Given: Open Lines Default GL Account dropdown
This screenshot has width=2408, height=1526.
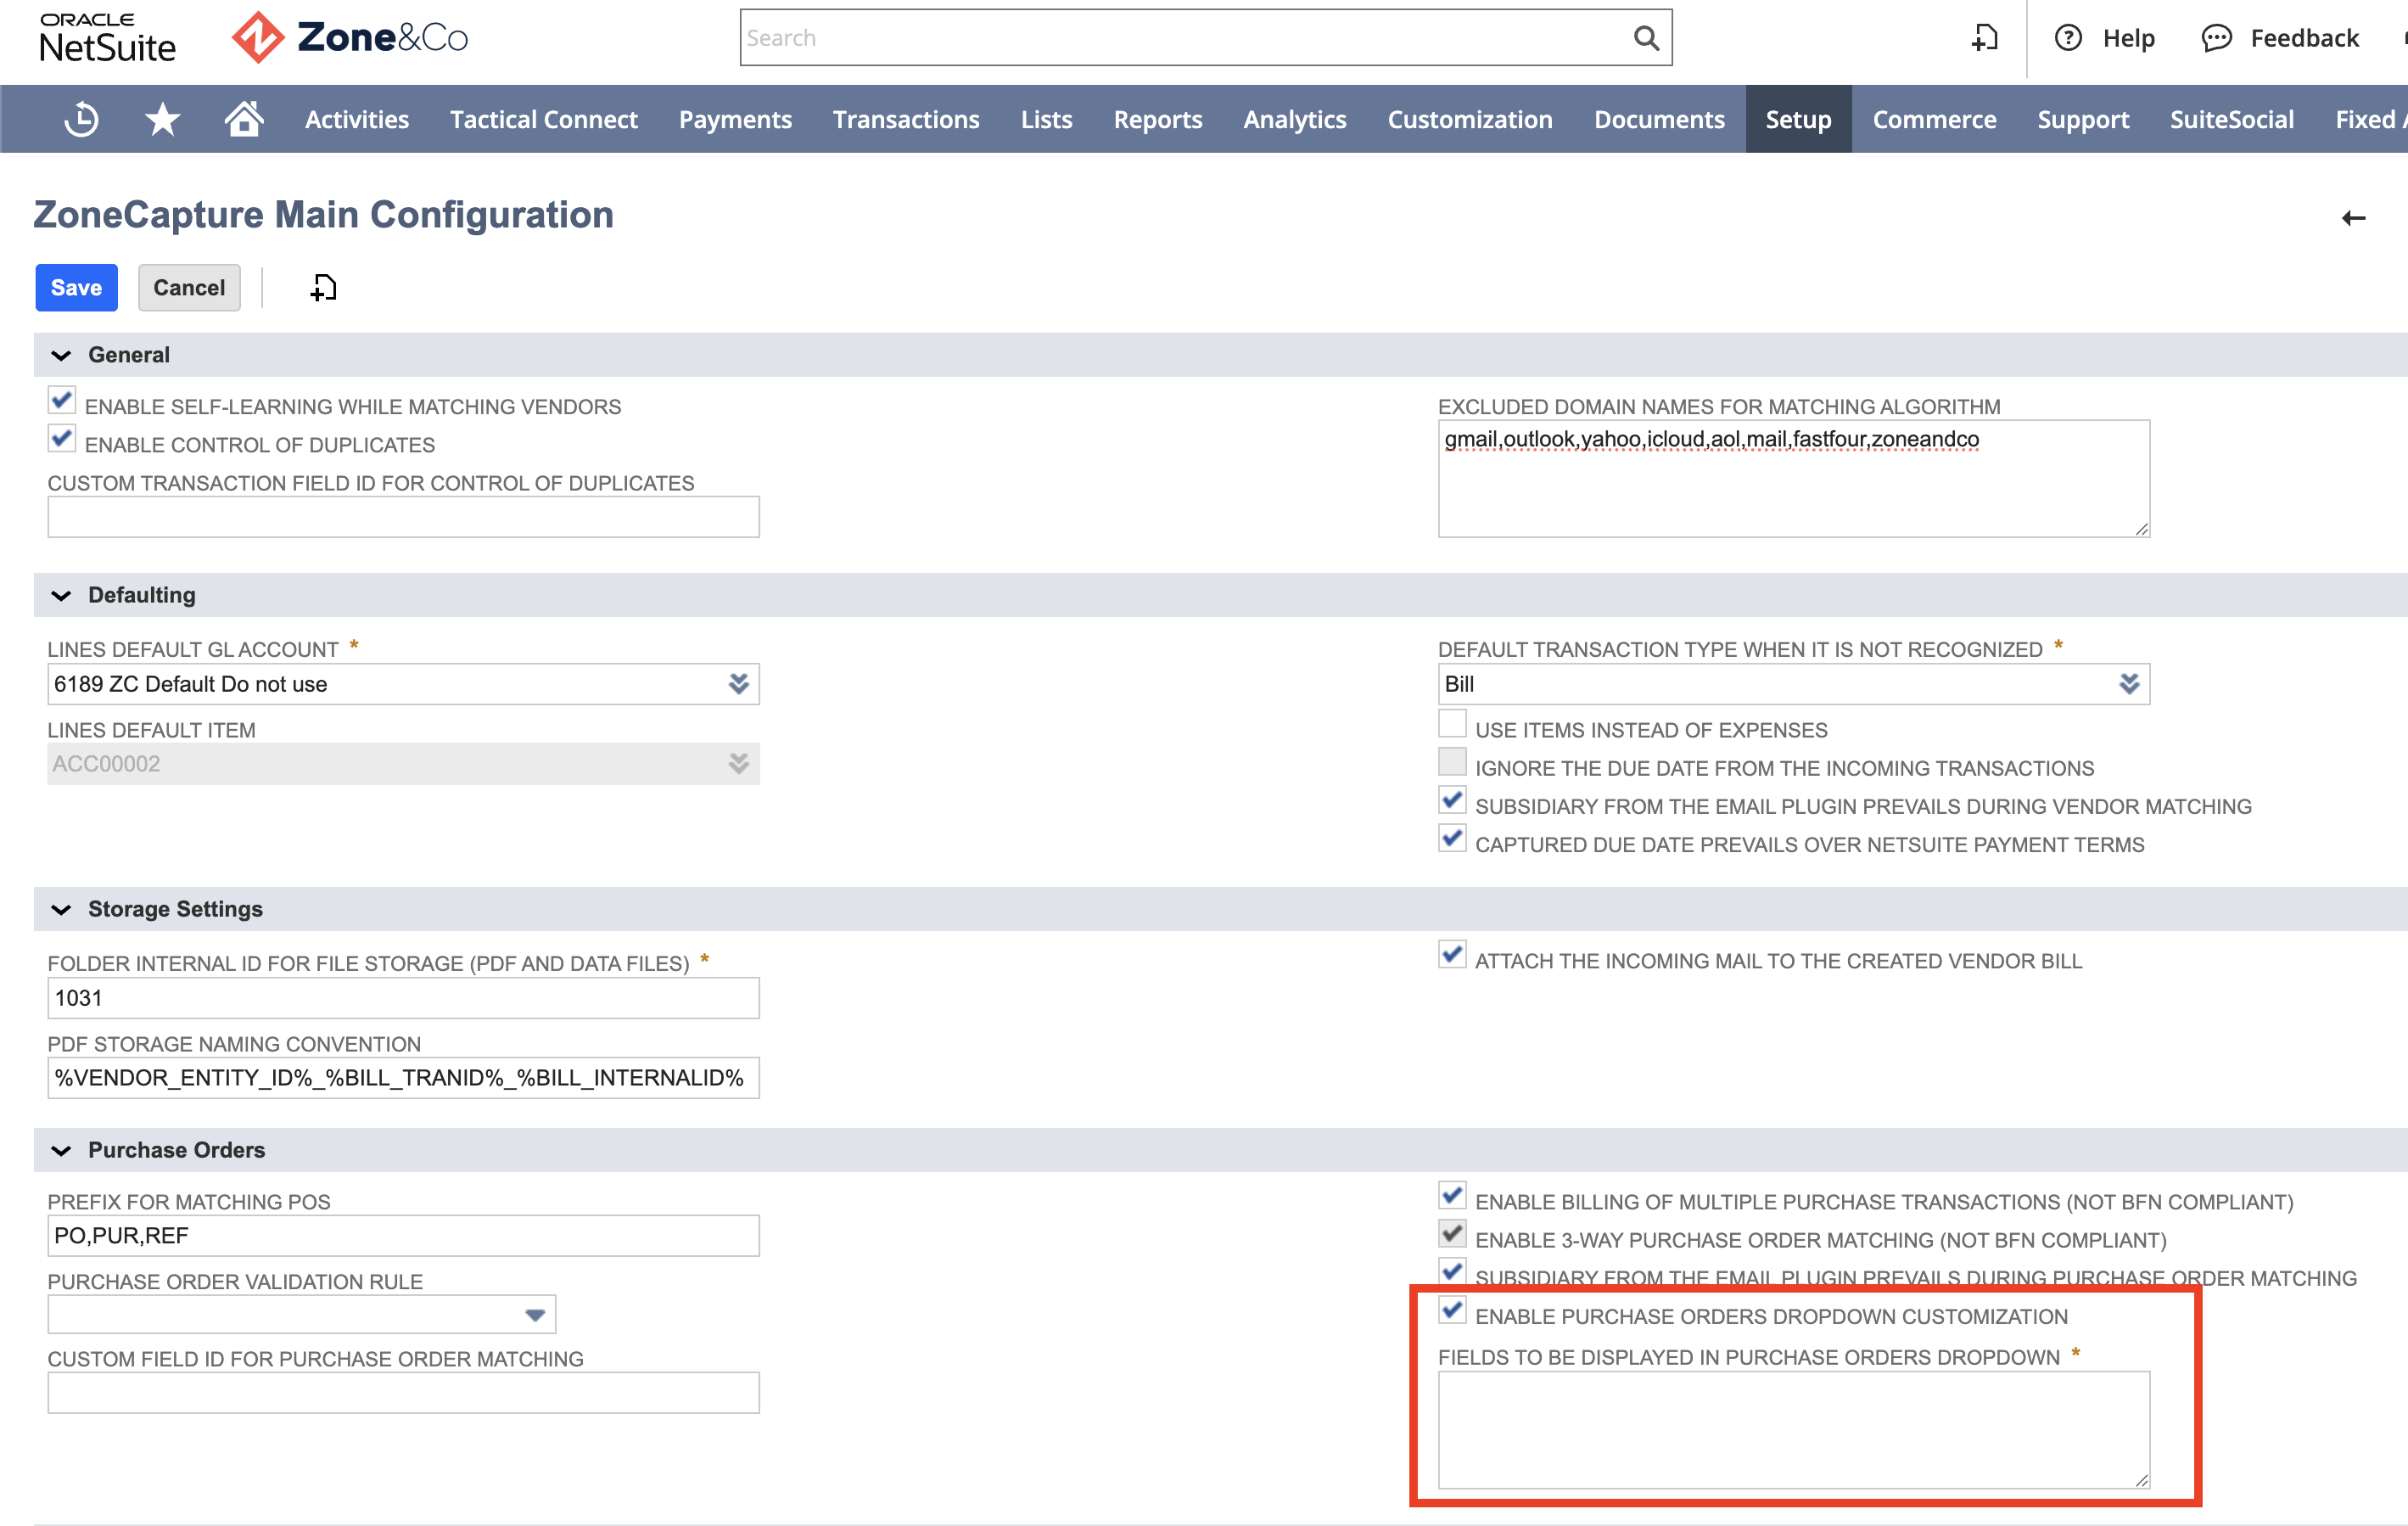Looking at the screenshot, I should [x=738, y=684].
